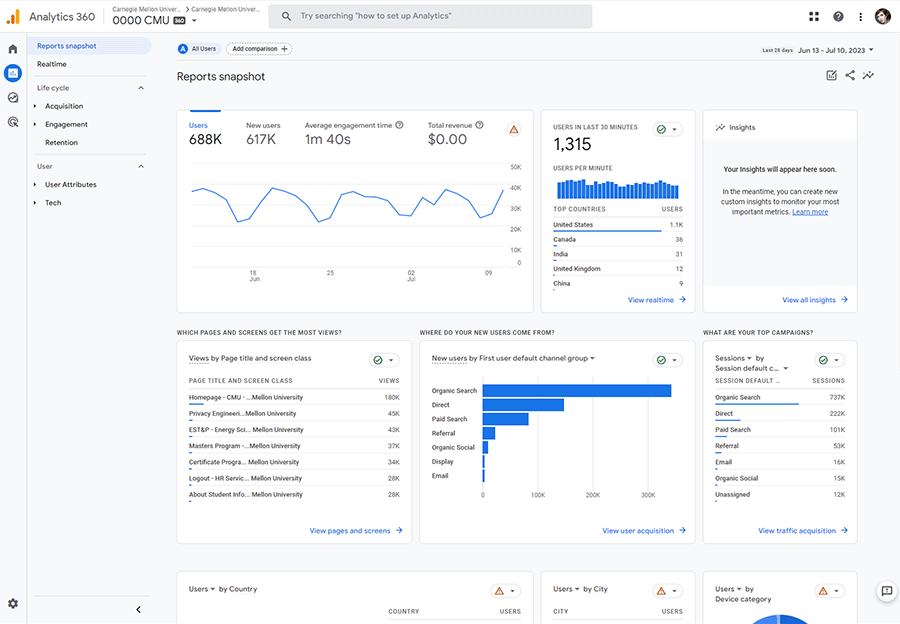Select the Average engagement time metric tab
This screenshot has width=900, height=624.
(x=354, y=134)
